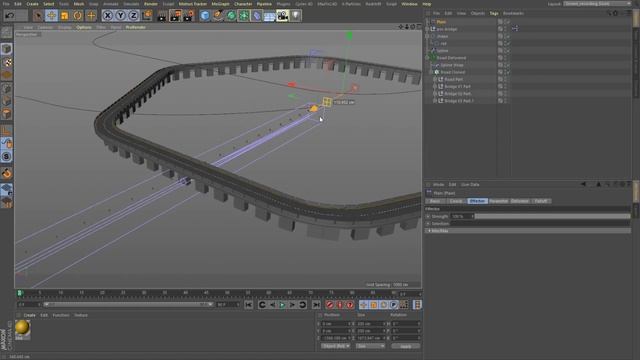
Task: Click the Locked Workplane icon
Action: tap(7, 189)
